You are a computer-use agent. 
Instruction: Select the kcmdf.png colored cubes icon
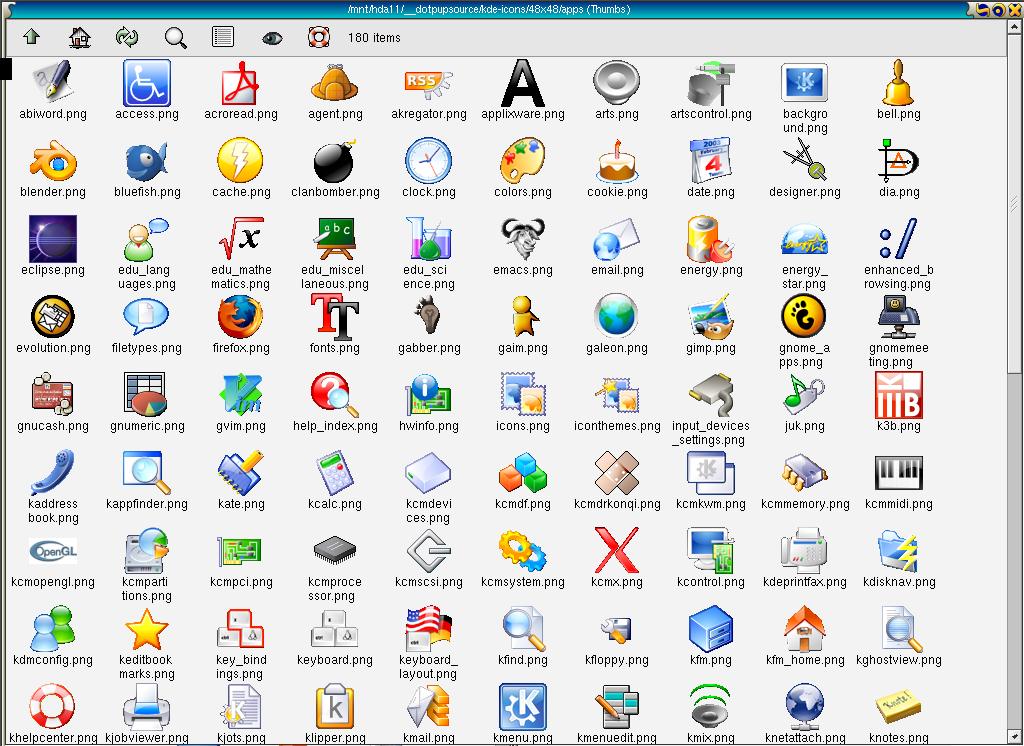(523, 472)
